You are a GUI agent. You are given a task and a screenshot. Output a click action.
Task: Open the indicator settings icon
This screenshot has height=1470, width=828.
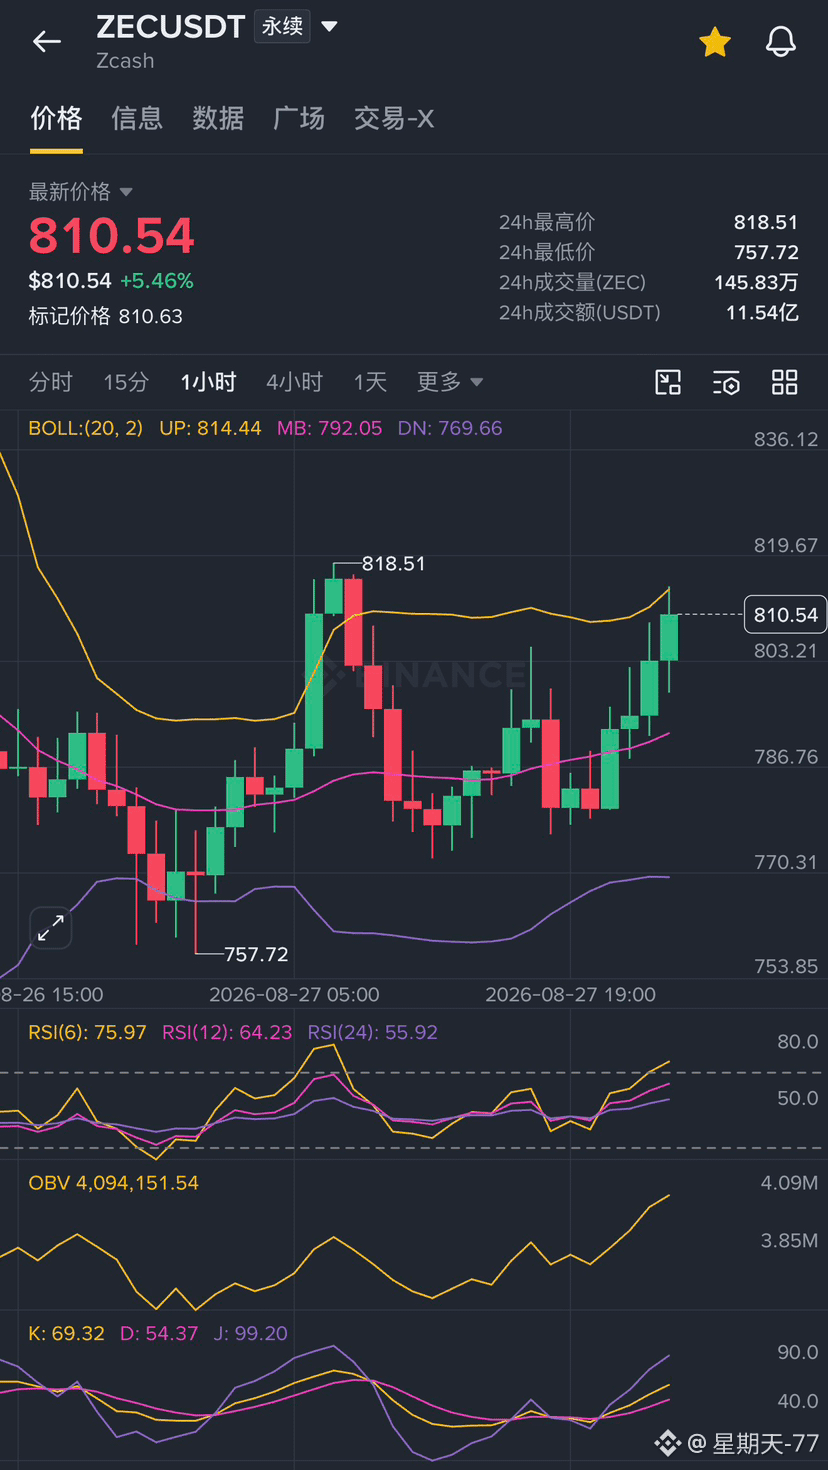[x=726, y=382]
